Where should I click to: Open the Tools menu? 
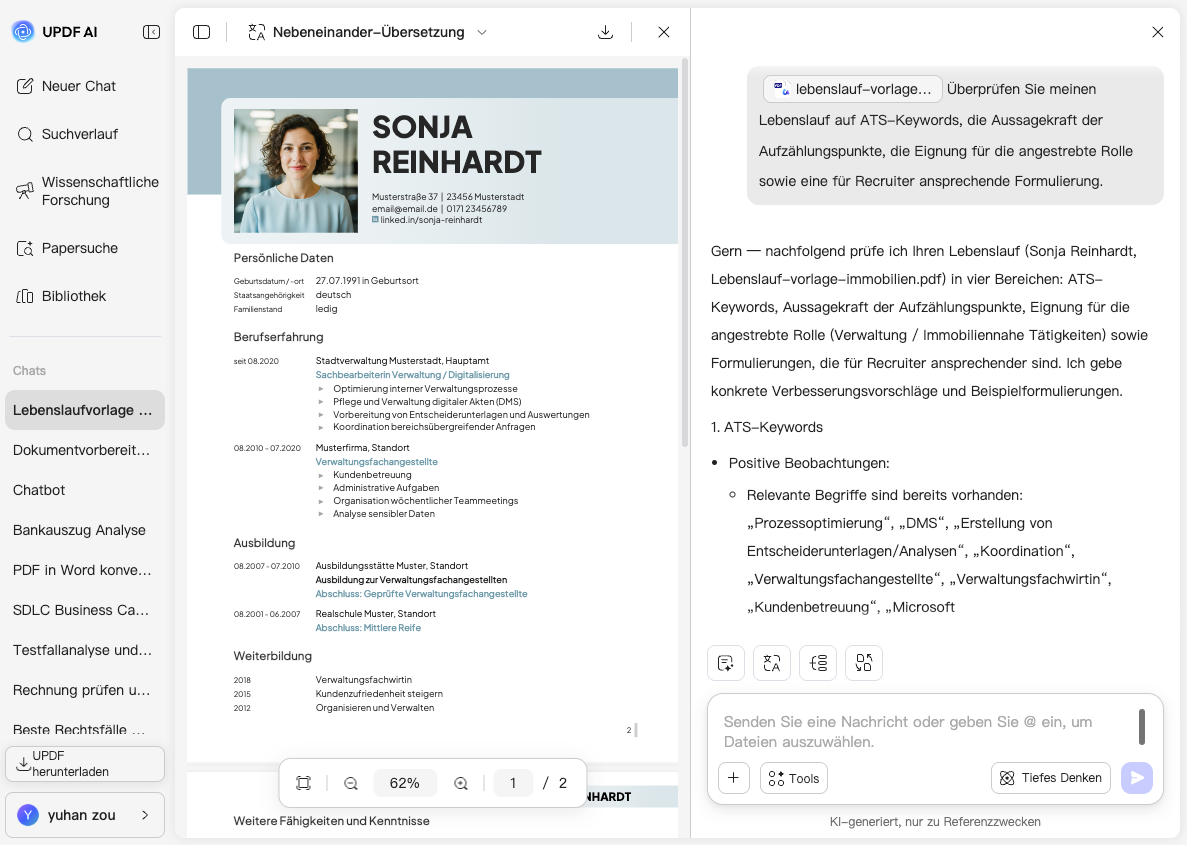tap(793, 778)
